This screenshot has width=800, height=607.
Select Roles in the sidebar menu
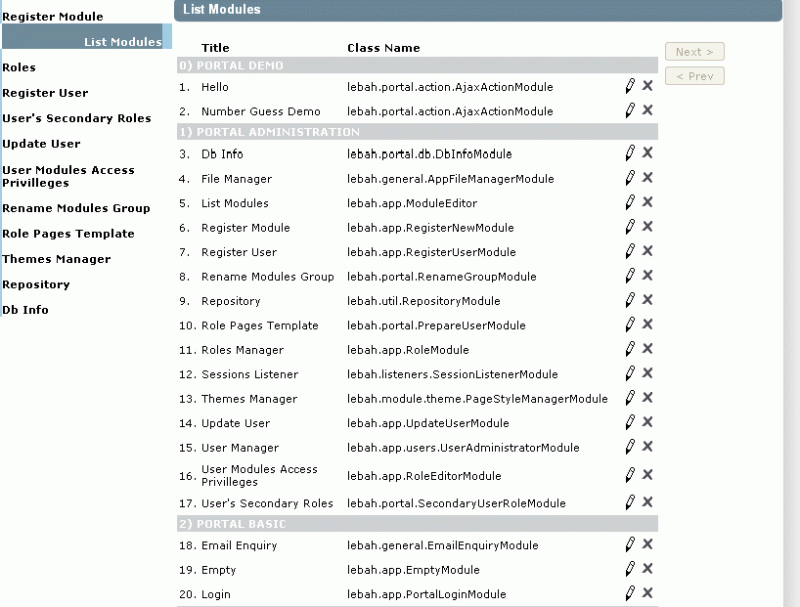tap(20, 67)
